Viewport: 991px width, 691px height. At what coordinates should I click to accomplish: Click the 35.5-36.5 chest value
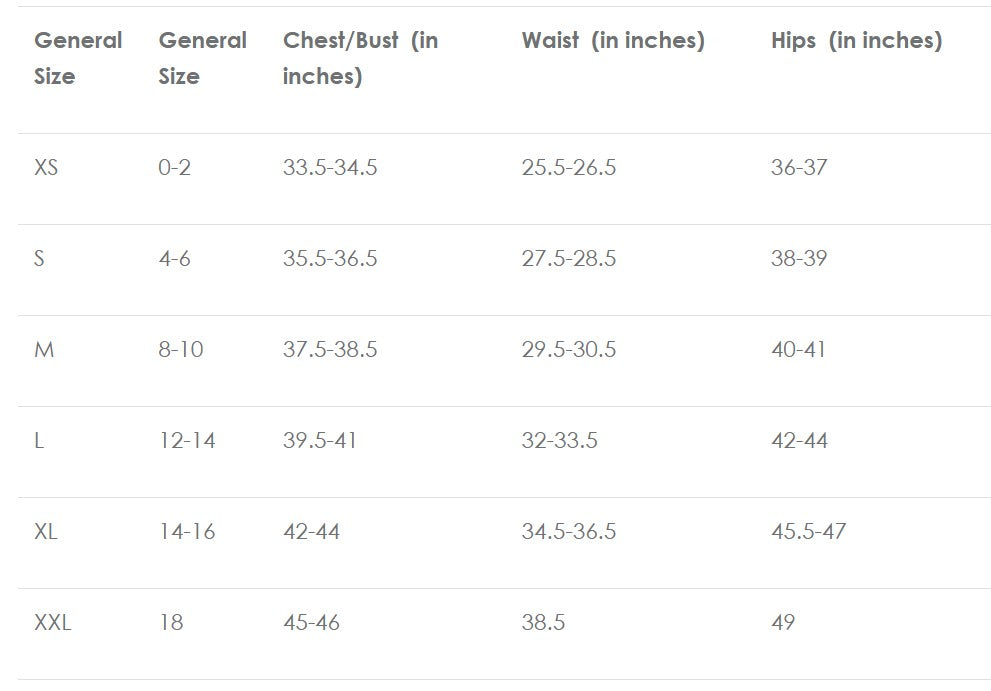pyautogui.click(x=330, y=259)
